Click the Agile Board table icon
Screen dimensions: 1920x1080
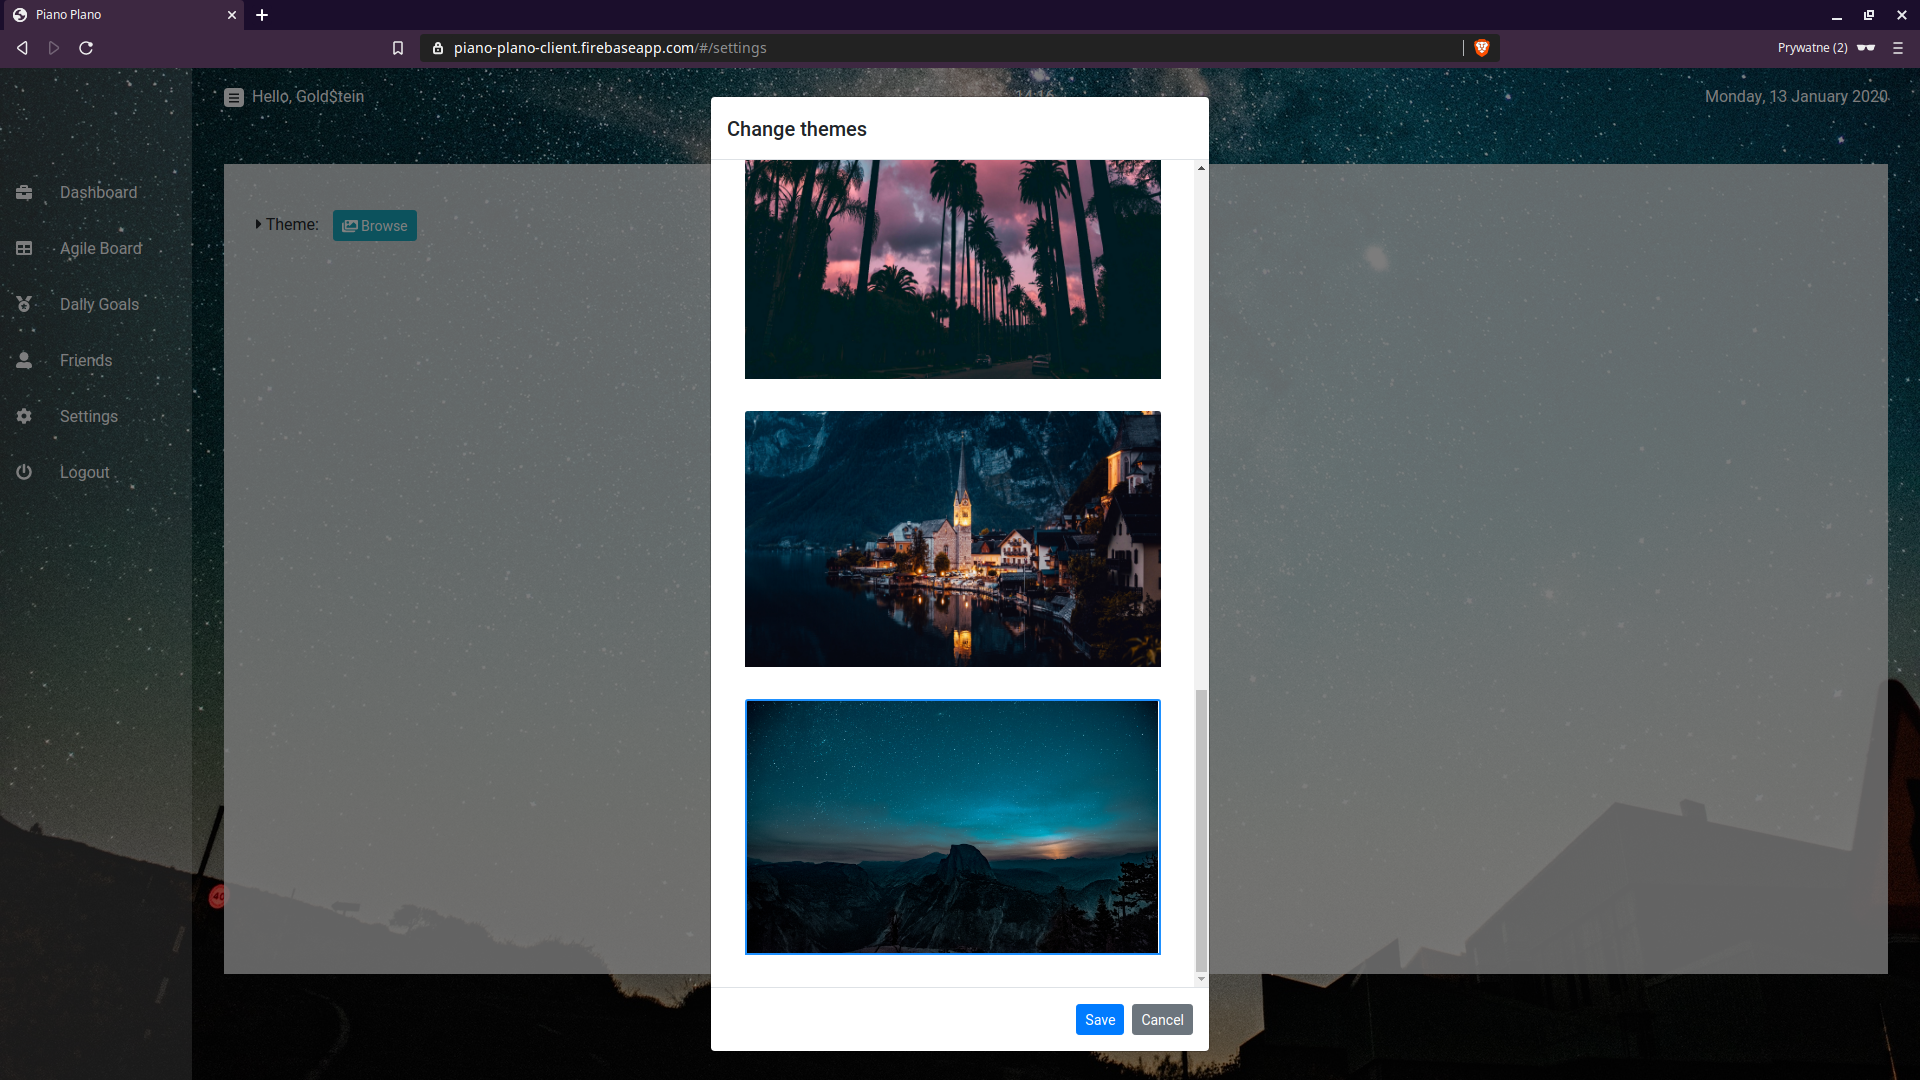point(24,248)
